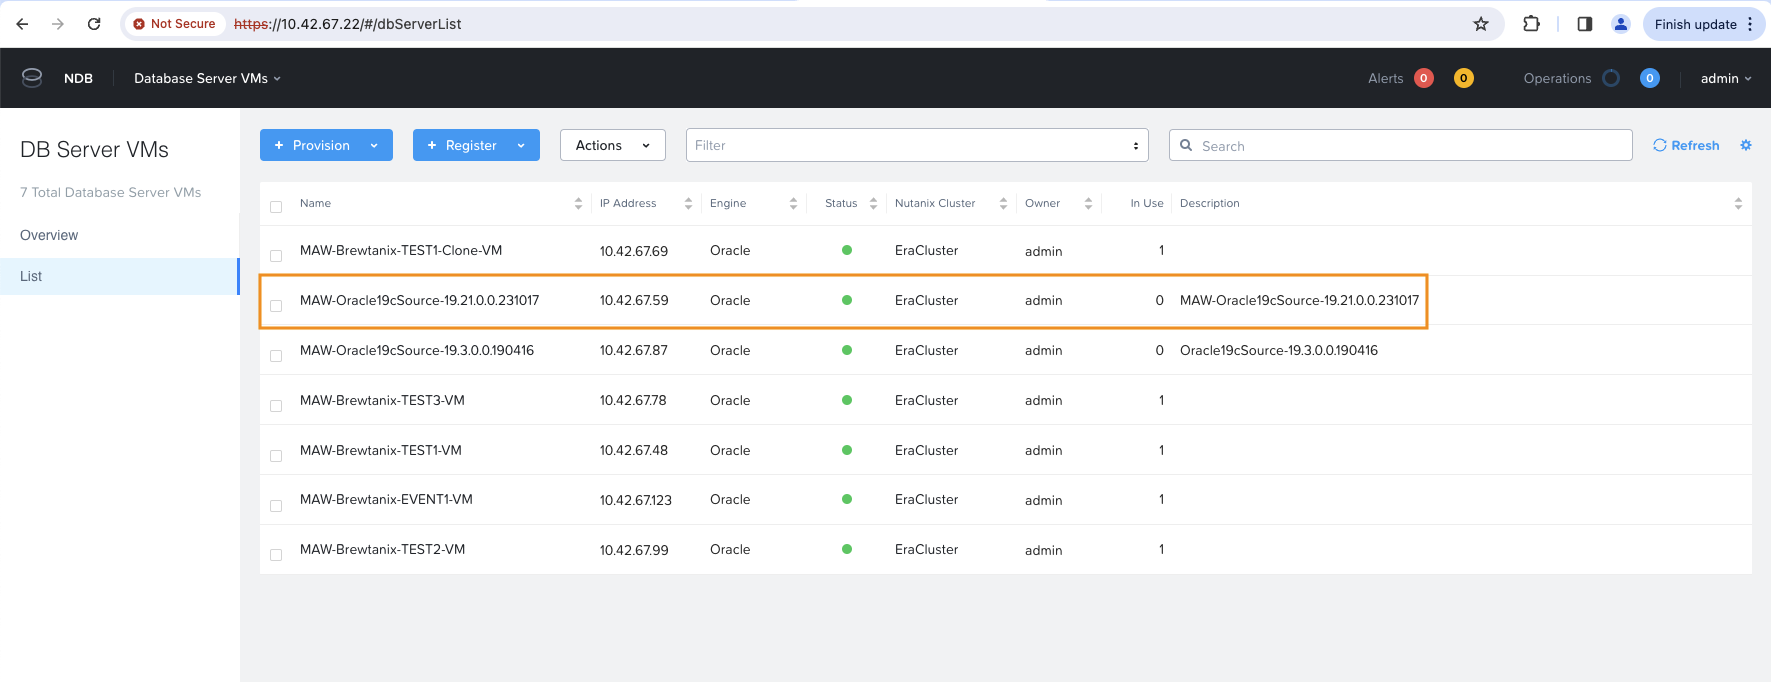Click the red Alerts count badge
Viewport: 1771px width, 682px height.
click(1424, 78)
